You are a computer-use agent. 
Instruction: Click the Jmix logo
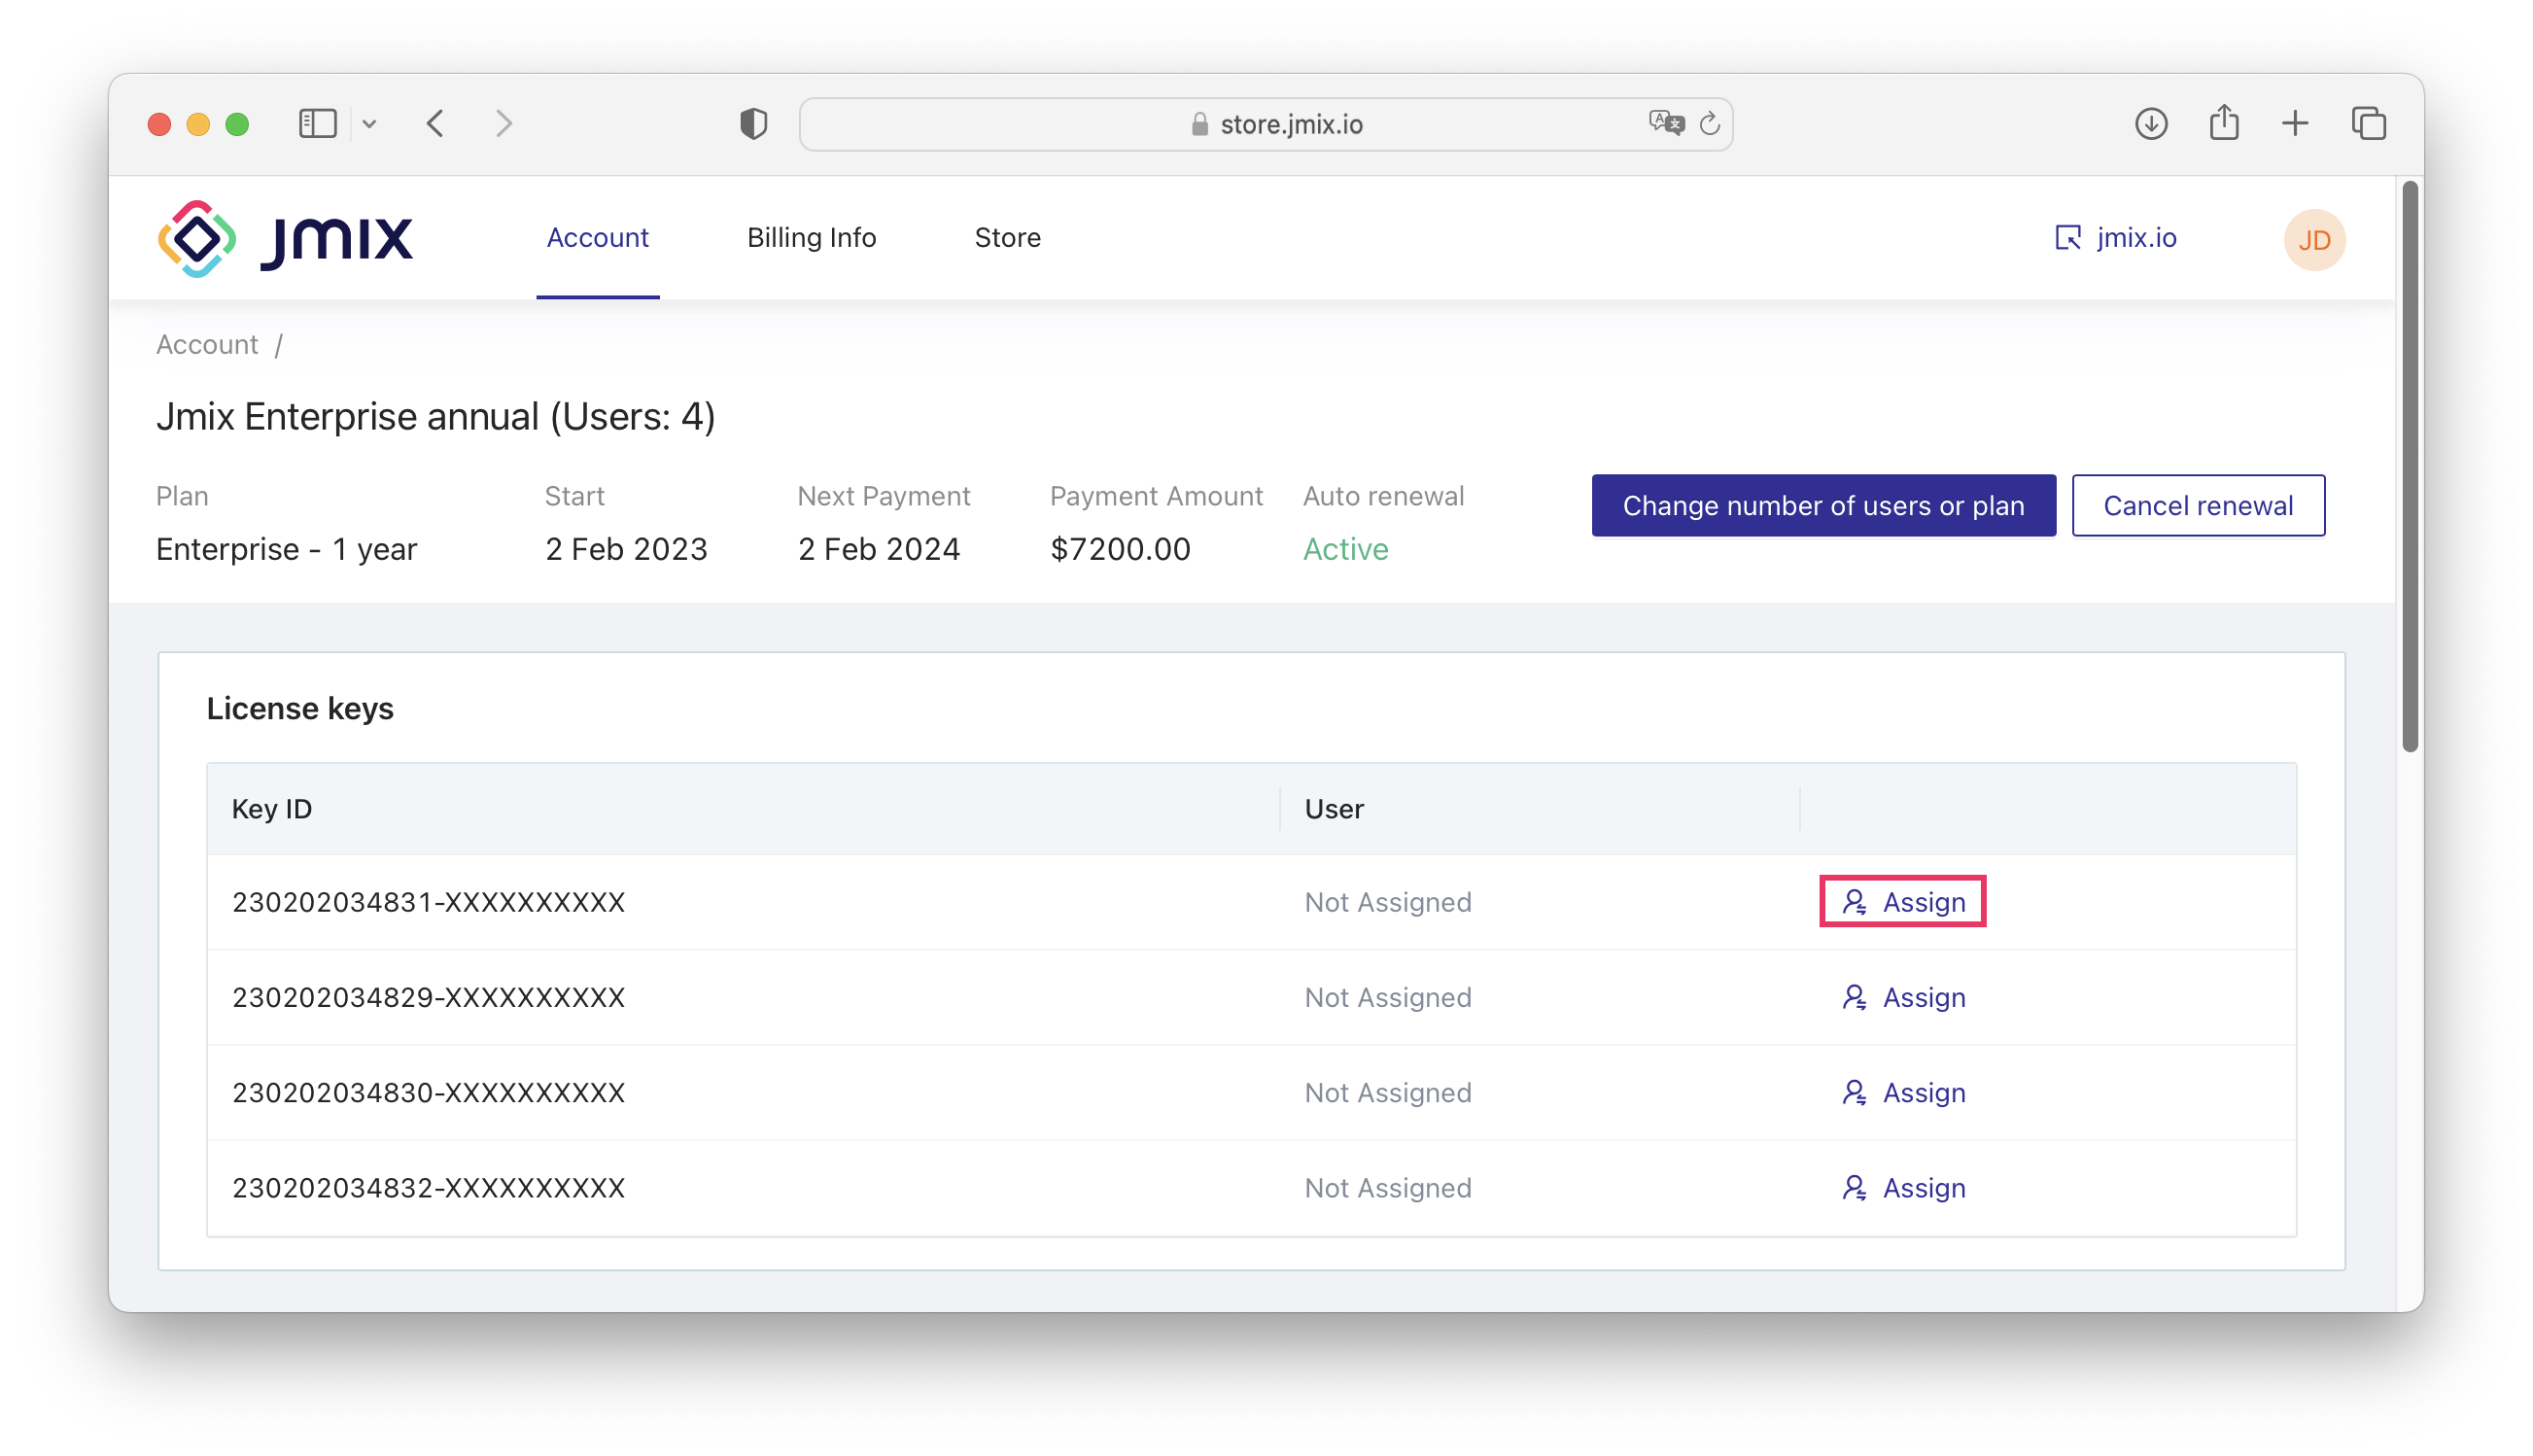[286, 237]
